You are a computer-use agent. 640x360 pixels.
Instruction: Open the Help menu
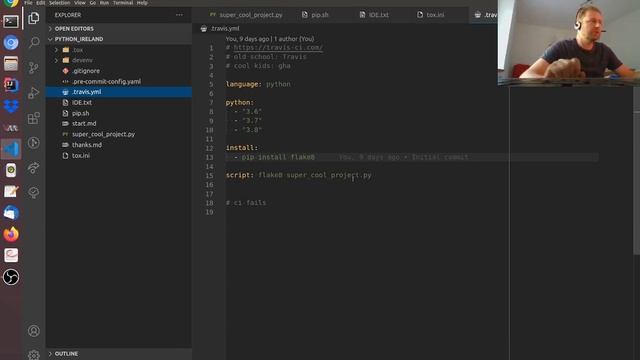(x=142, y=2)
